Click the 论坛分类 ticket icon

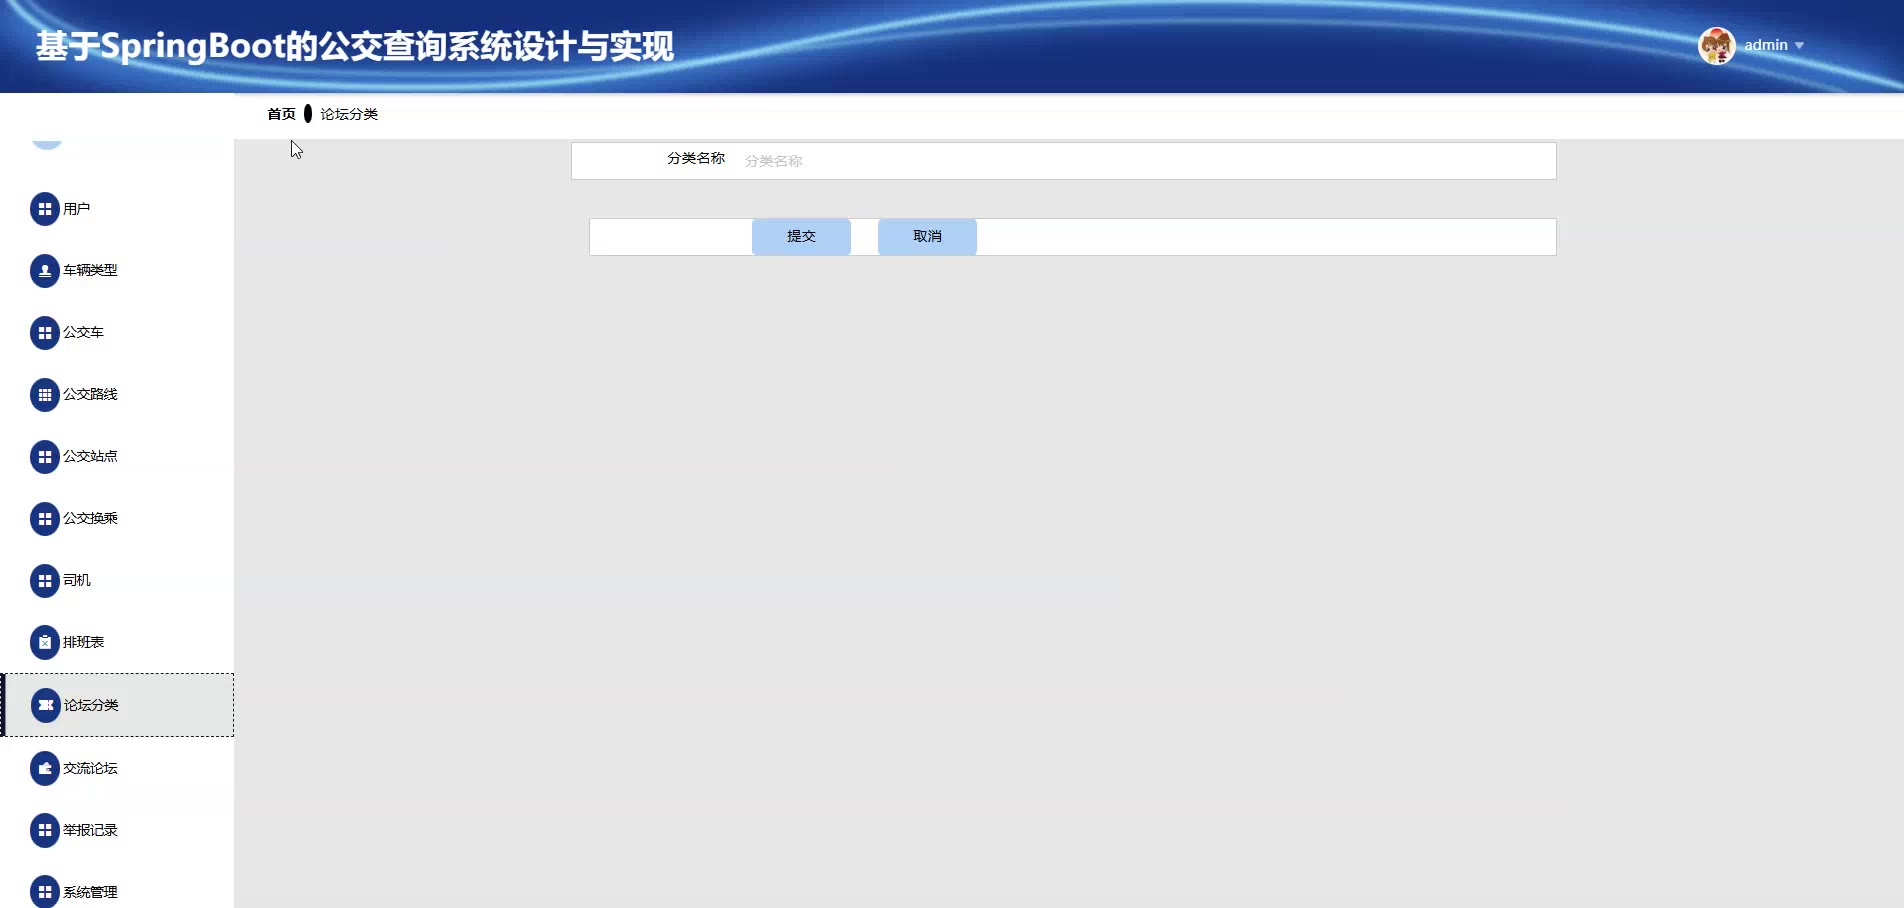point(46,705)
